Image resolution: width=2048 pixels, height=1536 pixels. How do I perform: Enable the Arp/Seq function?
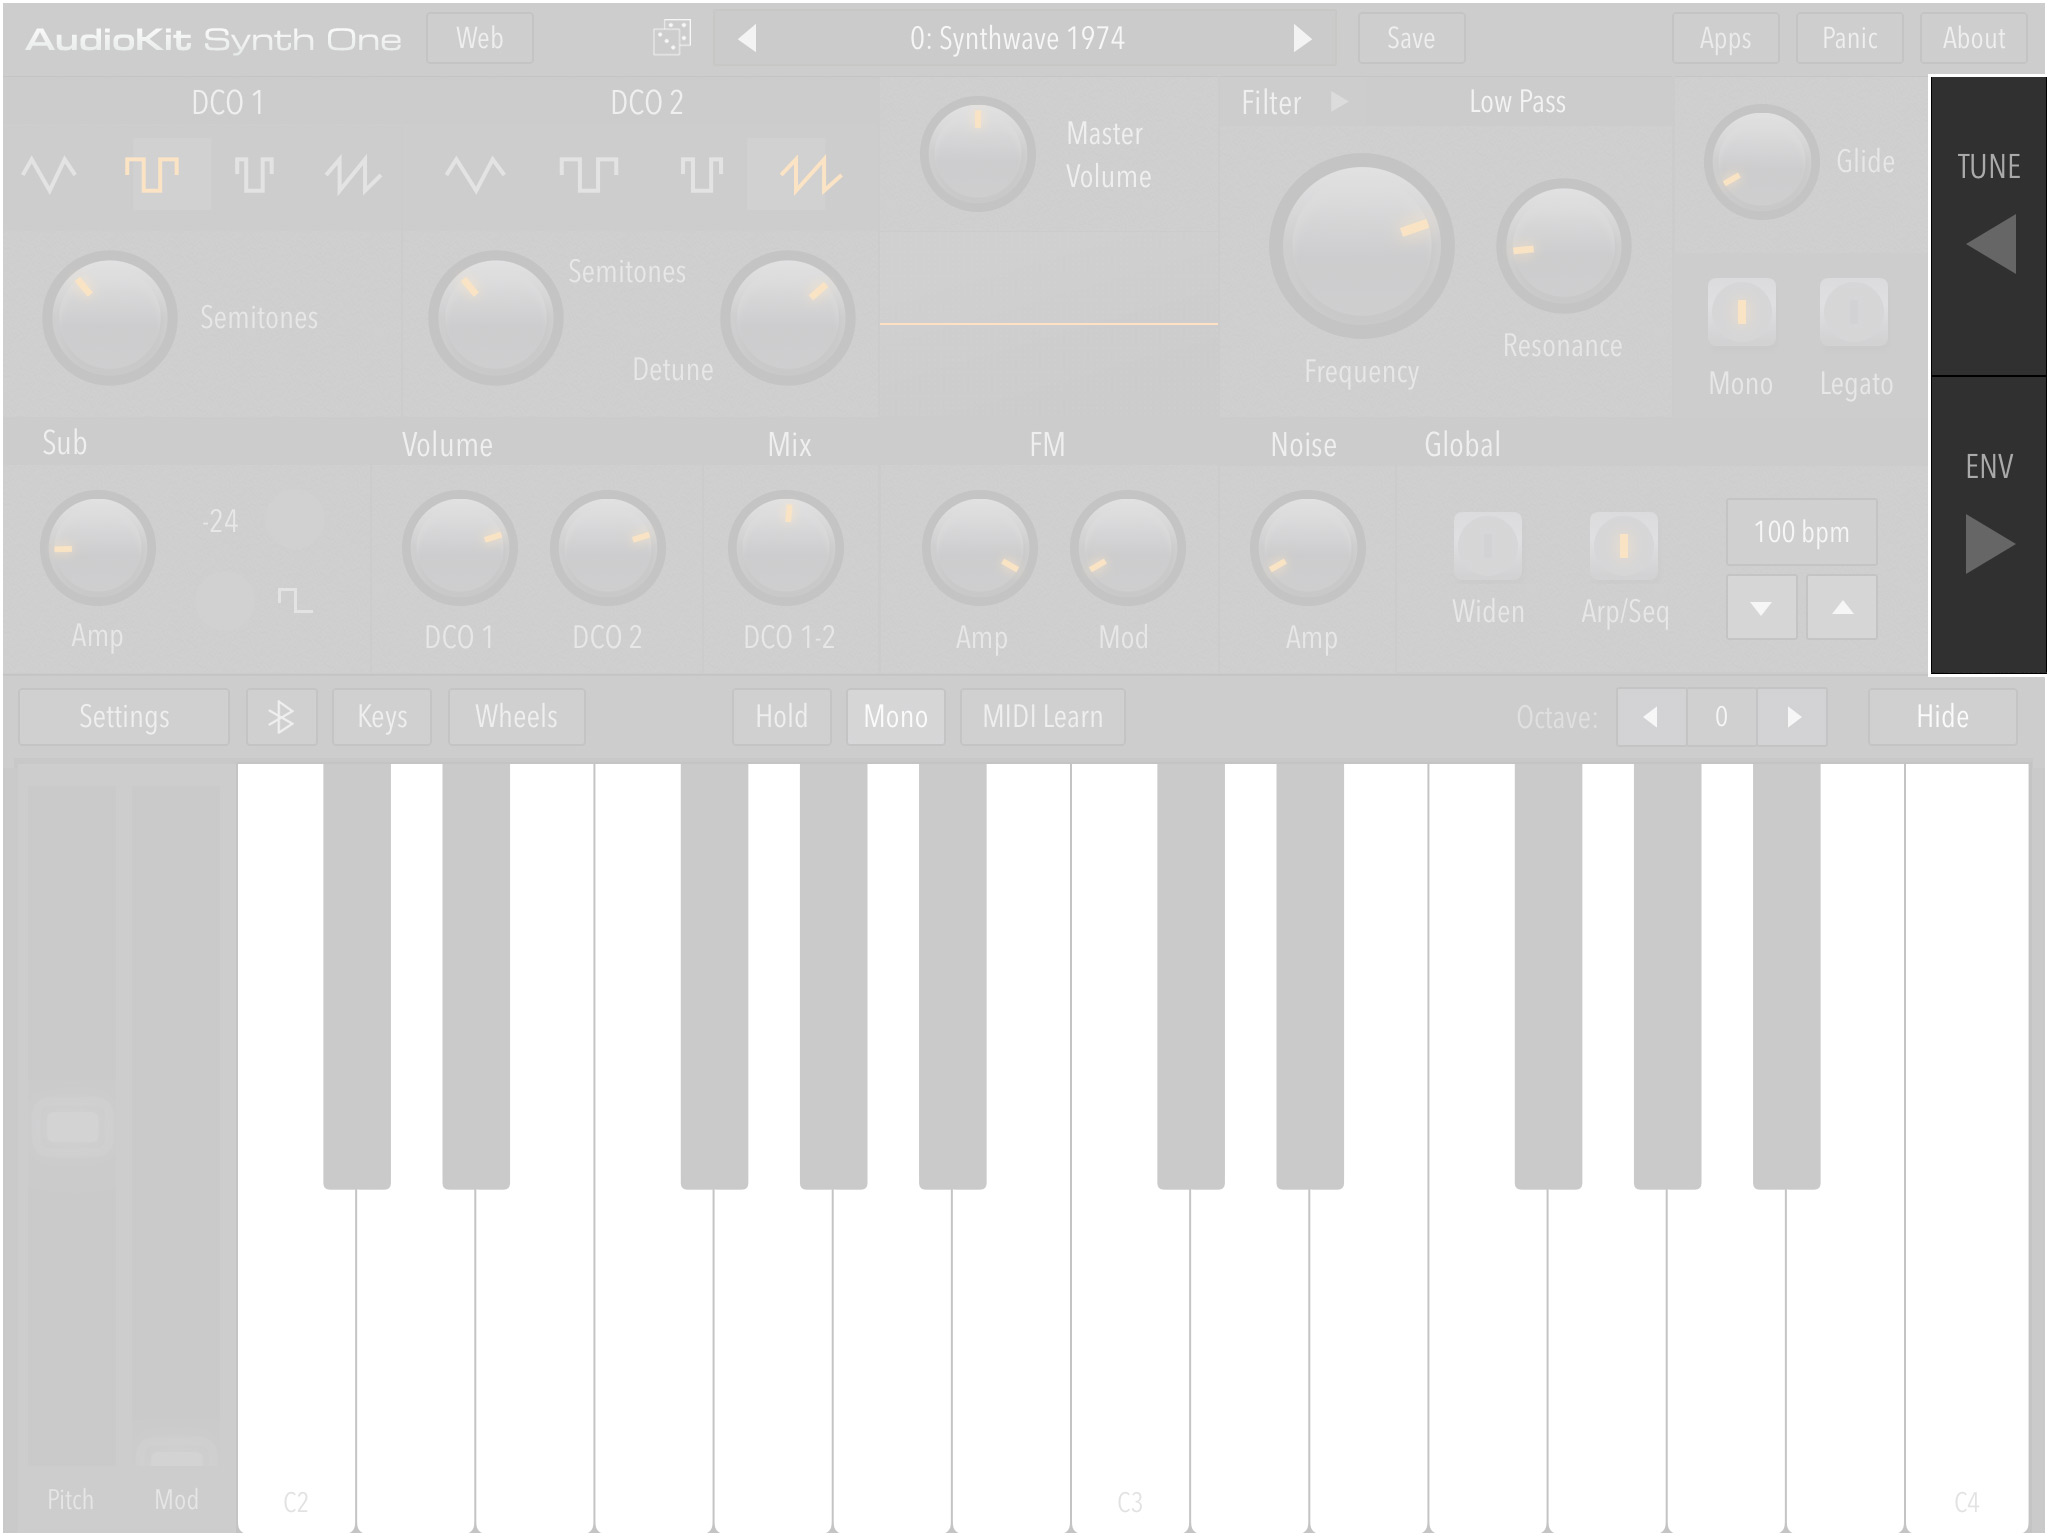tap(1624, 547)
